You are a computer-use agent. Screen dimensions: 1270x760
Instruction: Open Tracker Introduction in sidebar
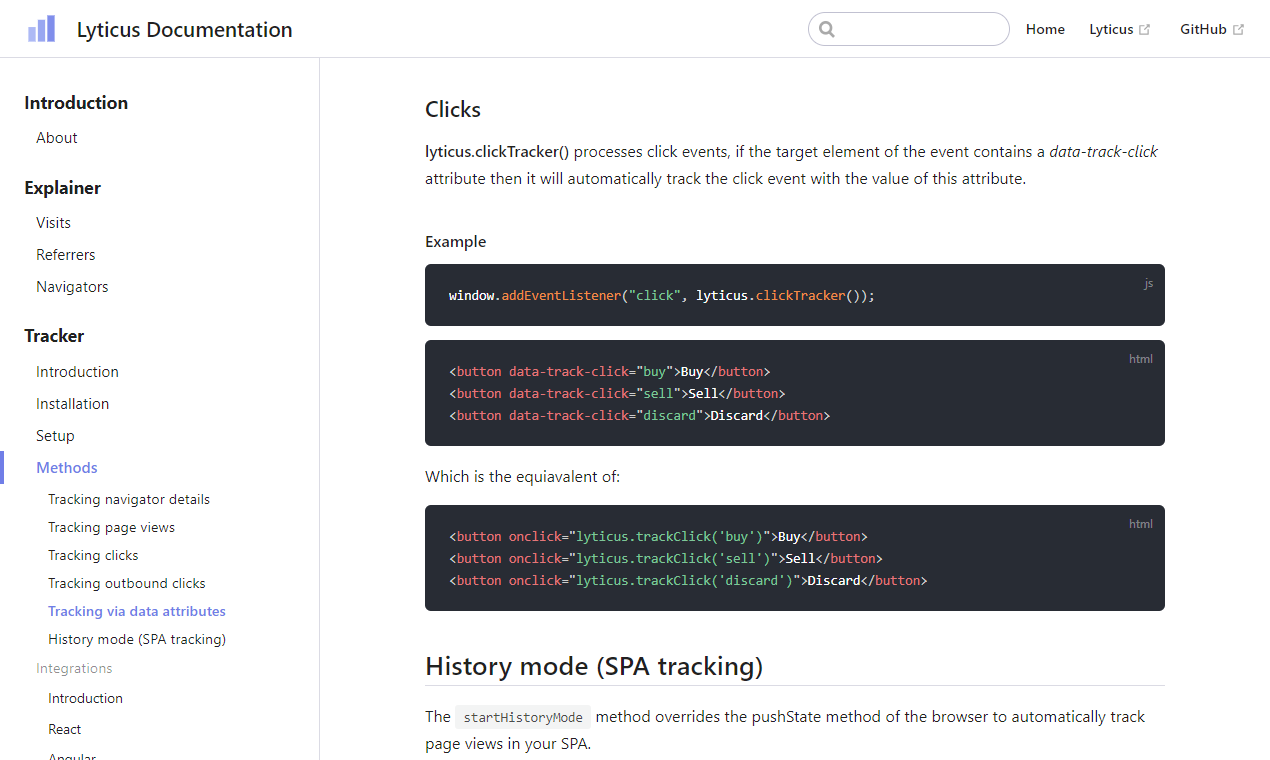pyautogui.click(x=77, y=372)
